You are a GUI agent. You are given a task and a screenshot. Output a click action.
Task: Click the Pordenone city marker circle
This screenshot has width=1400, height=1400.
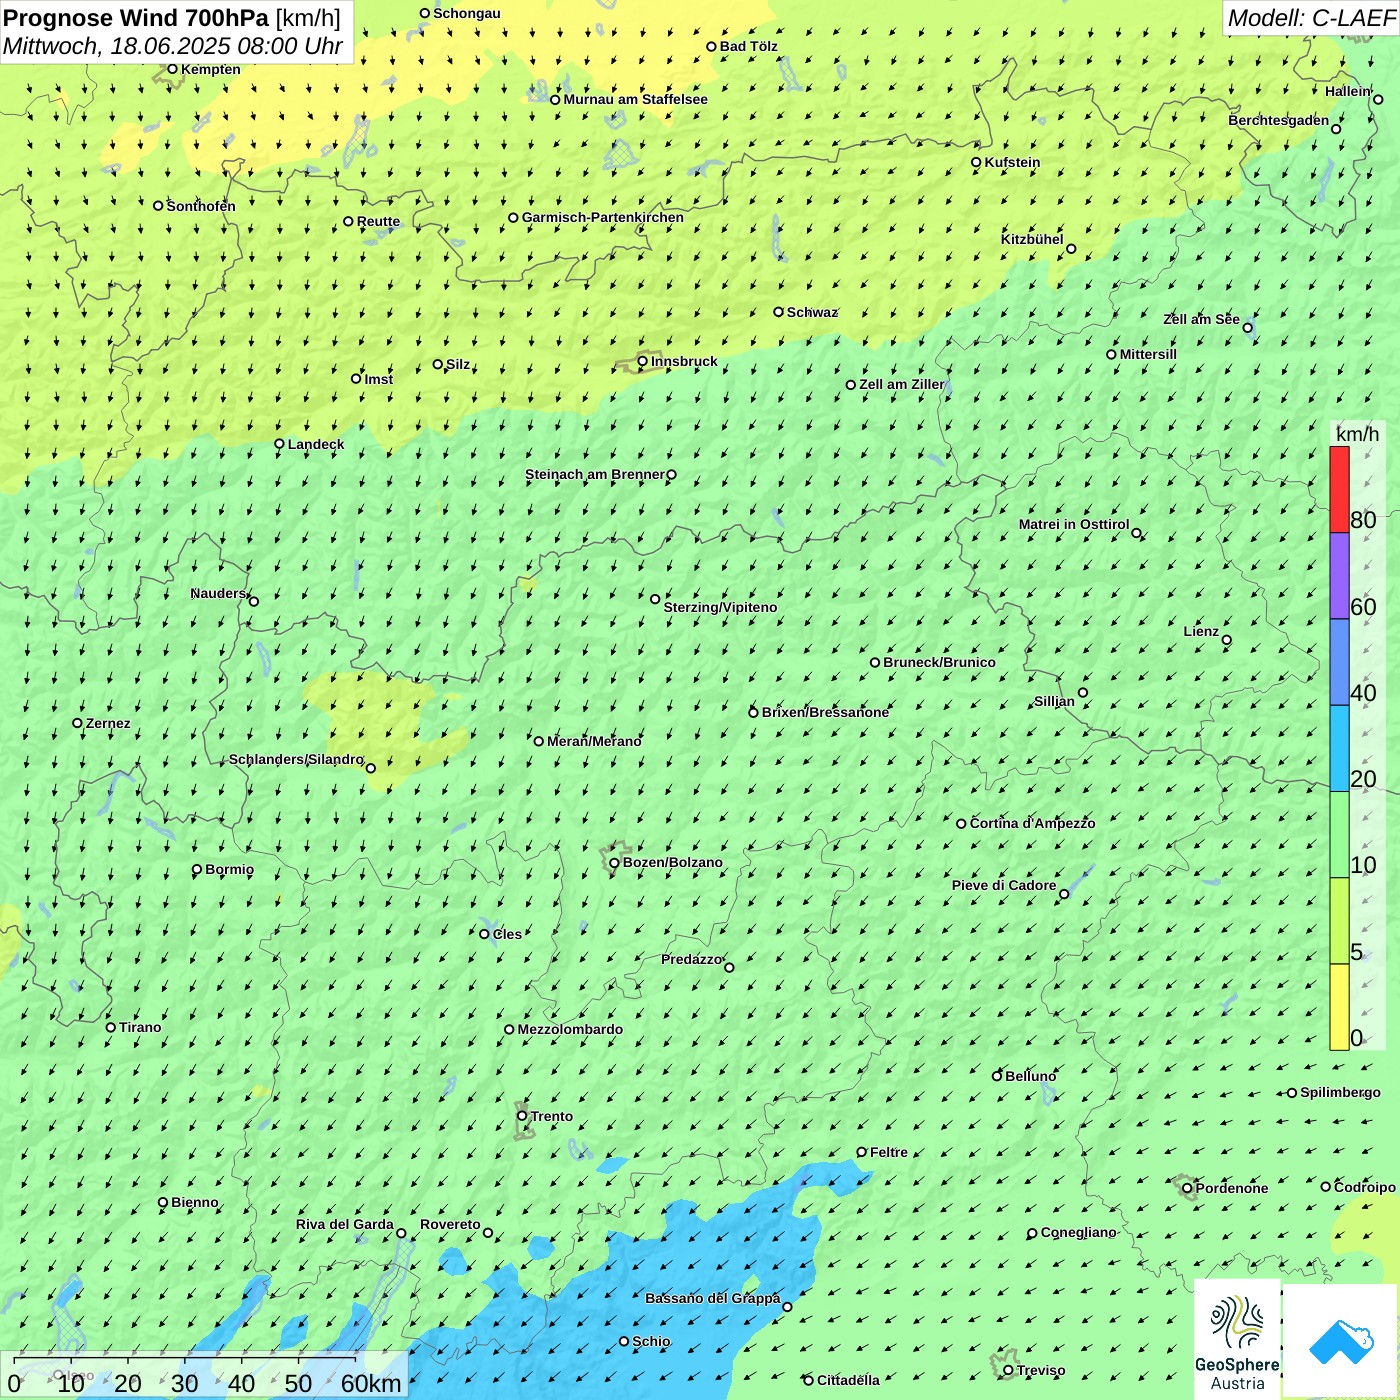[x=1187, y=1188]
